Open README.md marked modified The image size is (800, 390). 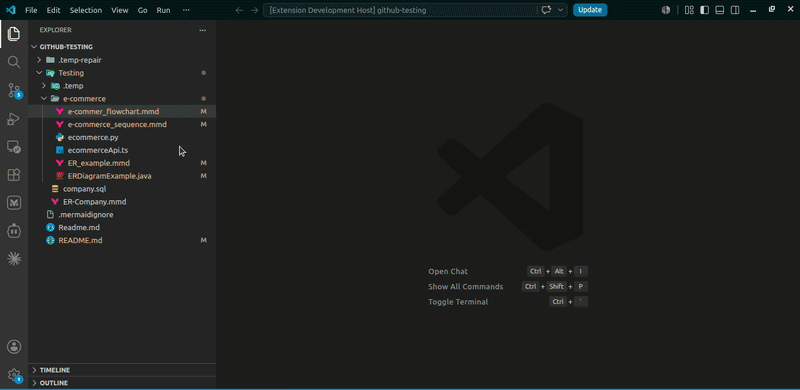122,240
